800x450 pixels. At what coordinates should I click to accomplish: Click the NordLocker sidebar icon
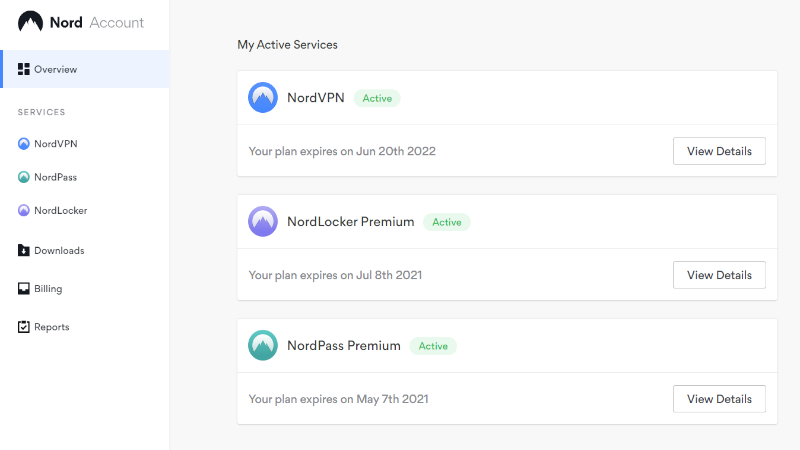pos(24,211)
